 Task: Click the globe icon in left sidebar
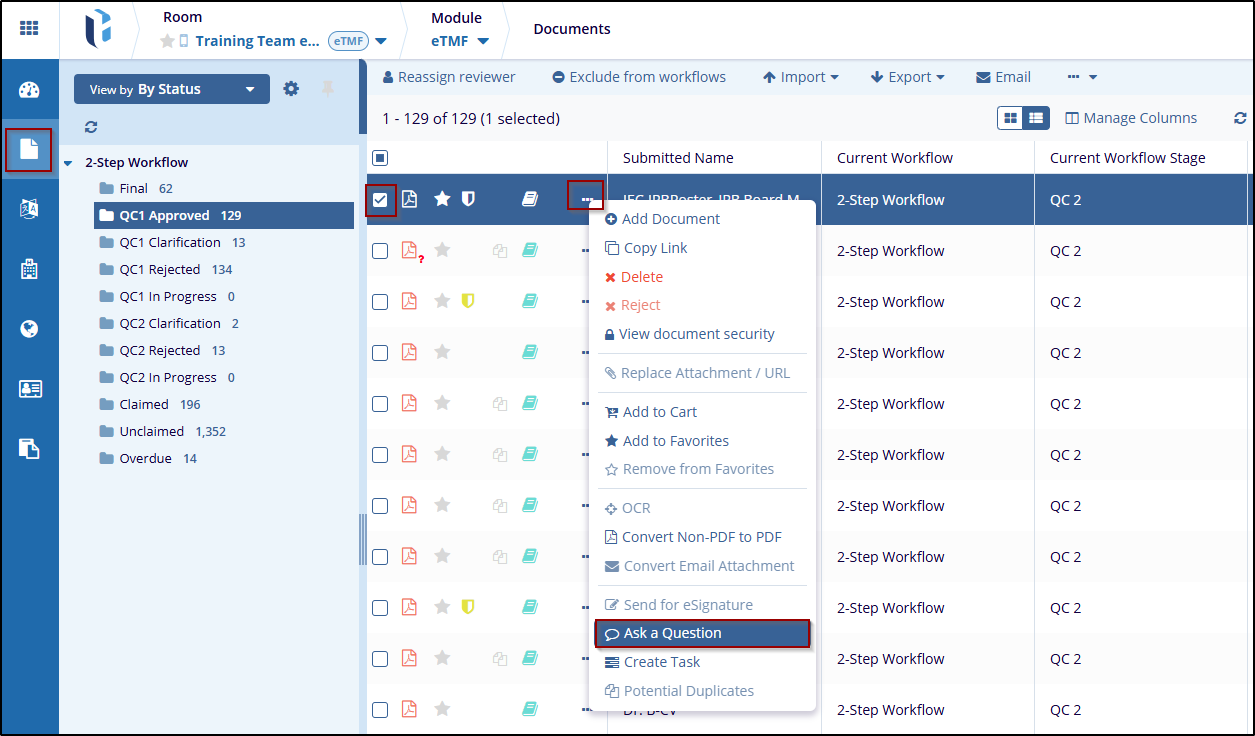[29, 328]
